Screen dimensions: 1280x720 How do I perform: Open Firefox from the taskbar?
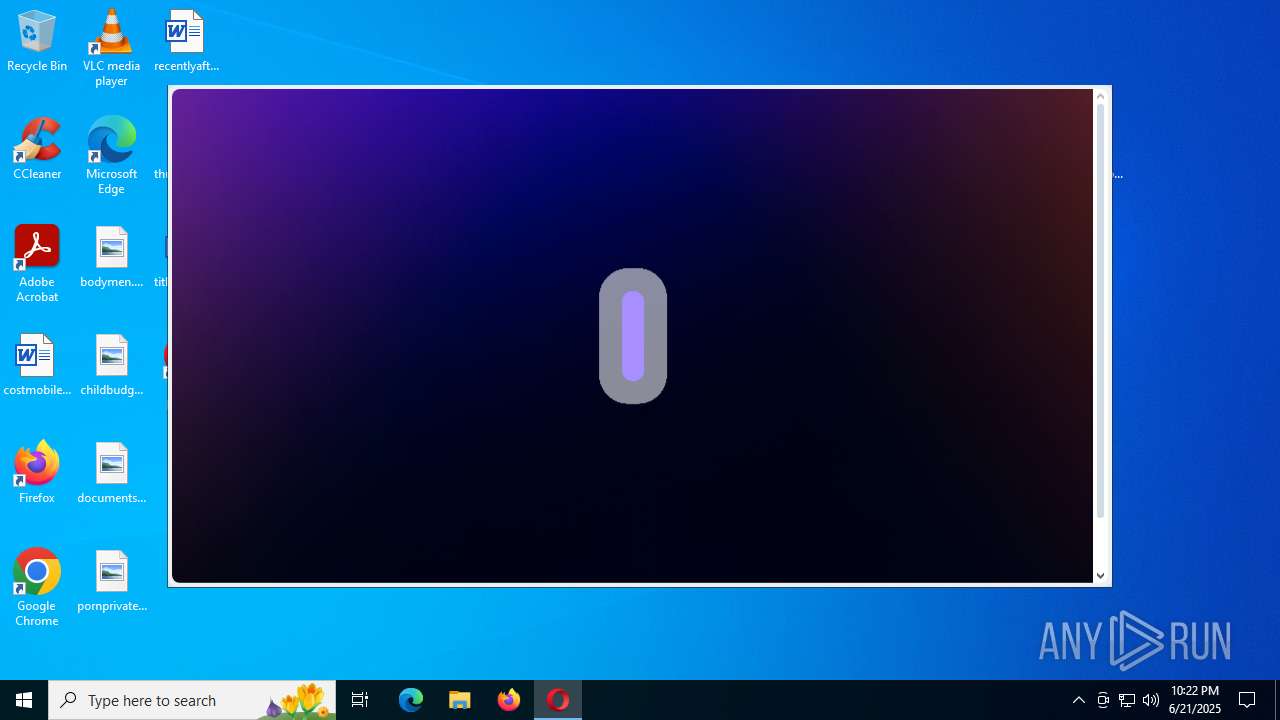509,700
